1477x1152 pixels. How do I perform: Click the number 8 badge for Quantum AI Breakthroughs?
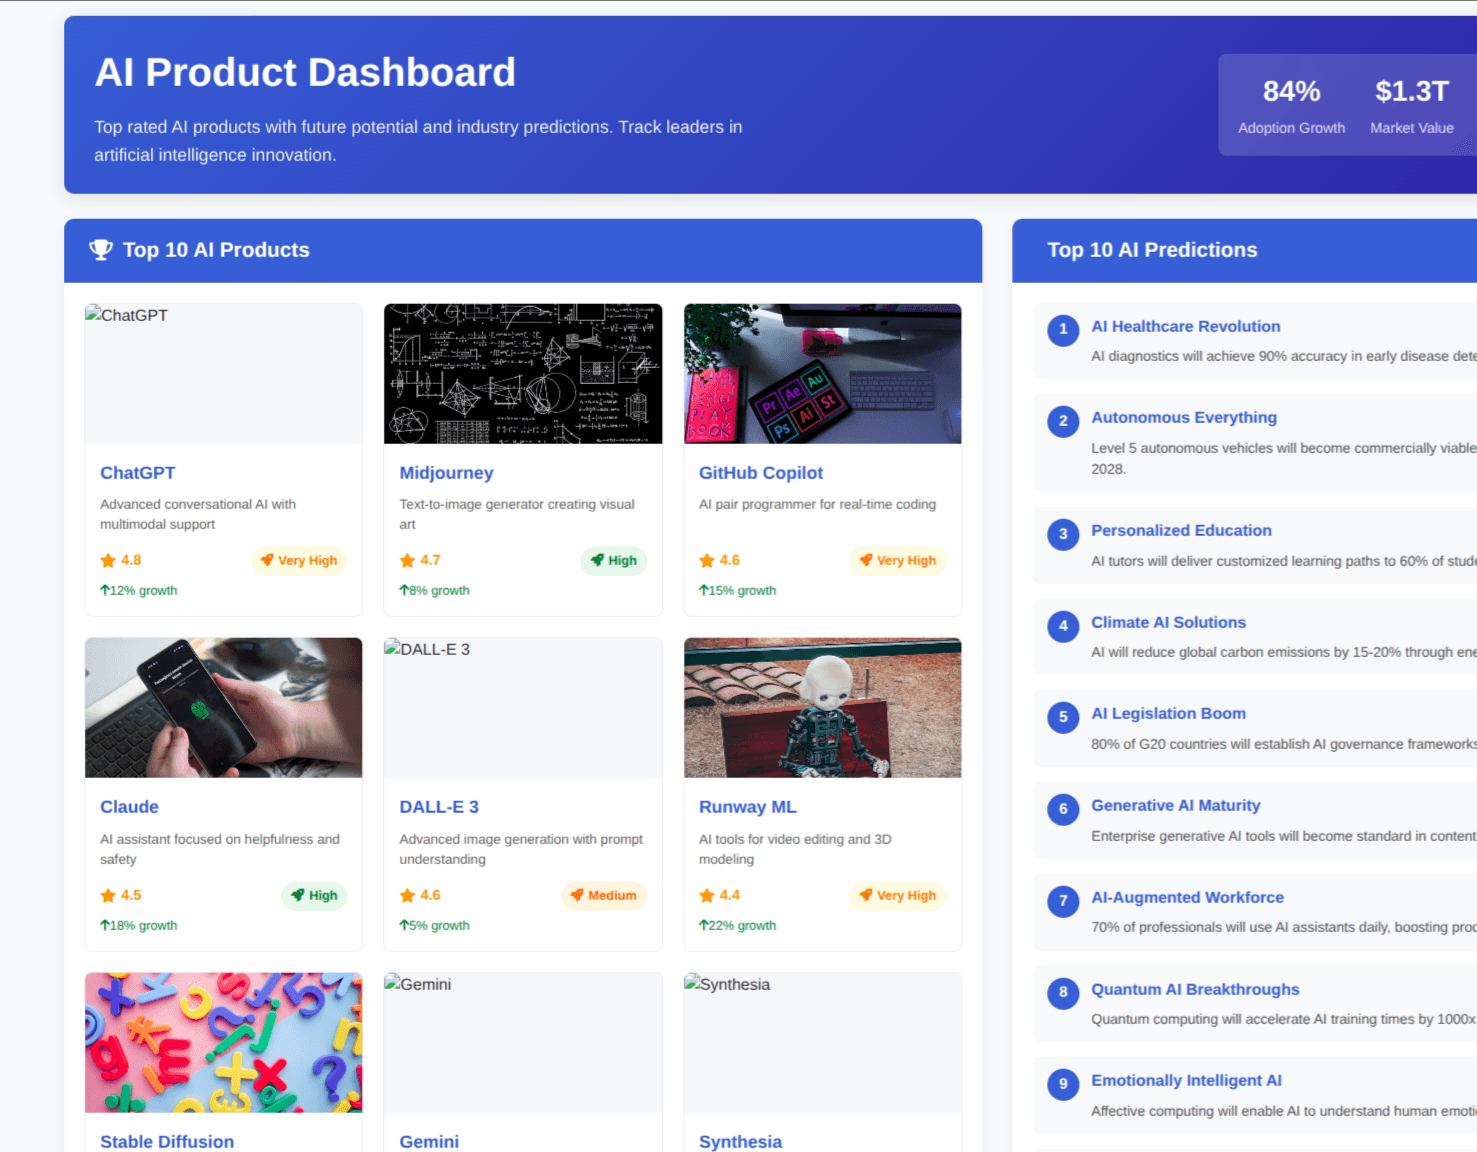coord(1063,992)
